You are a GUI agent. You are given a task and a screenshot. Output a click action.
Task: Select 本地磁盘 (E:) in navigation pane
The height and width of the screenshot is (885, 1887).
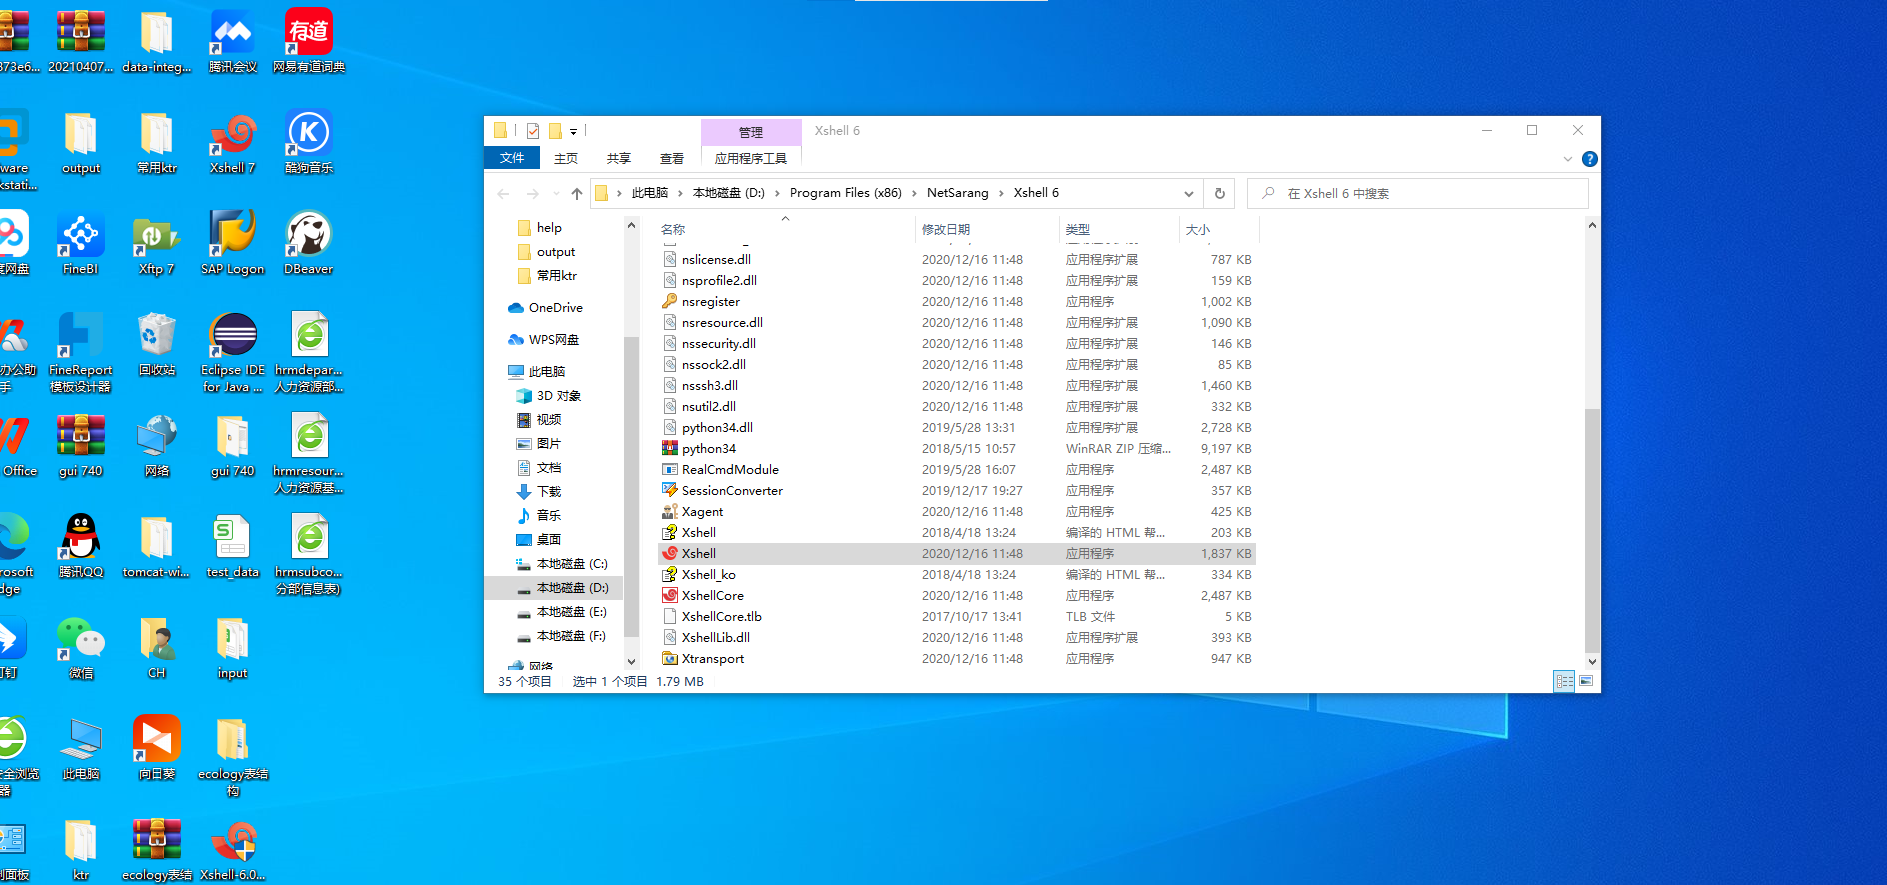click(x=560, y=612)
